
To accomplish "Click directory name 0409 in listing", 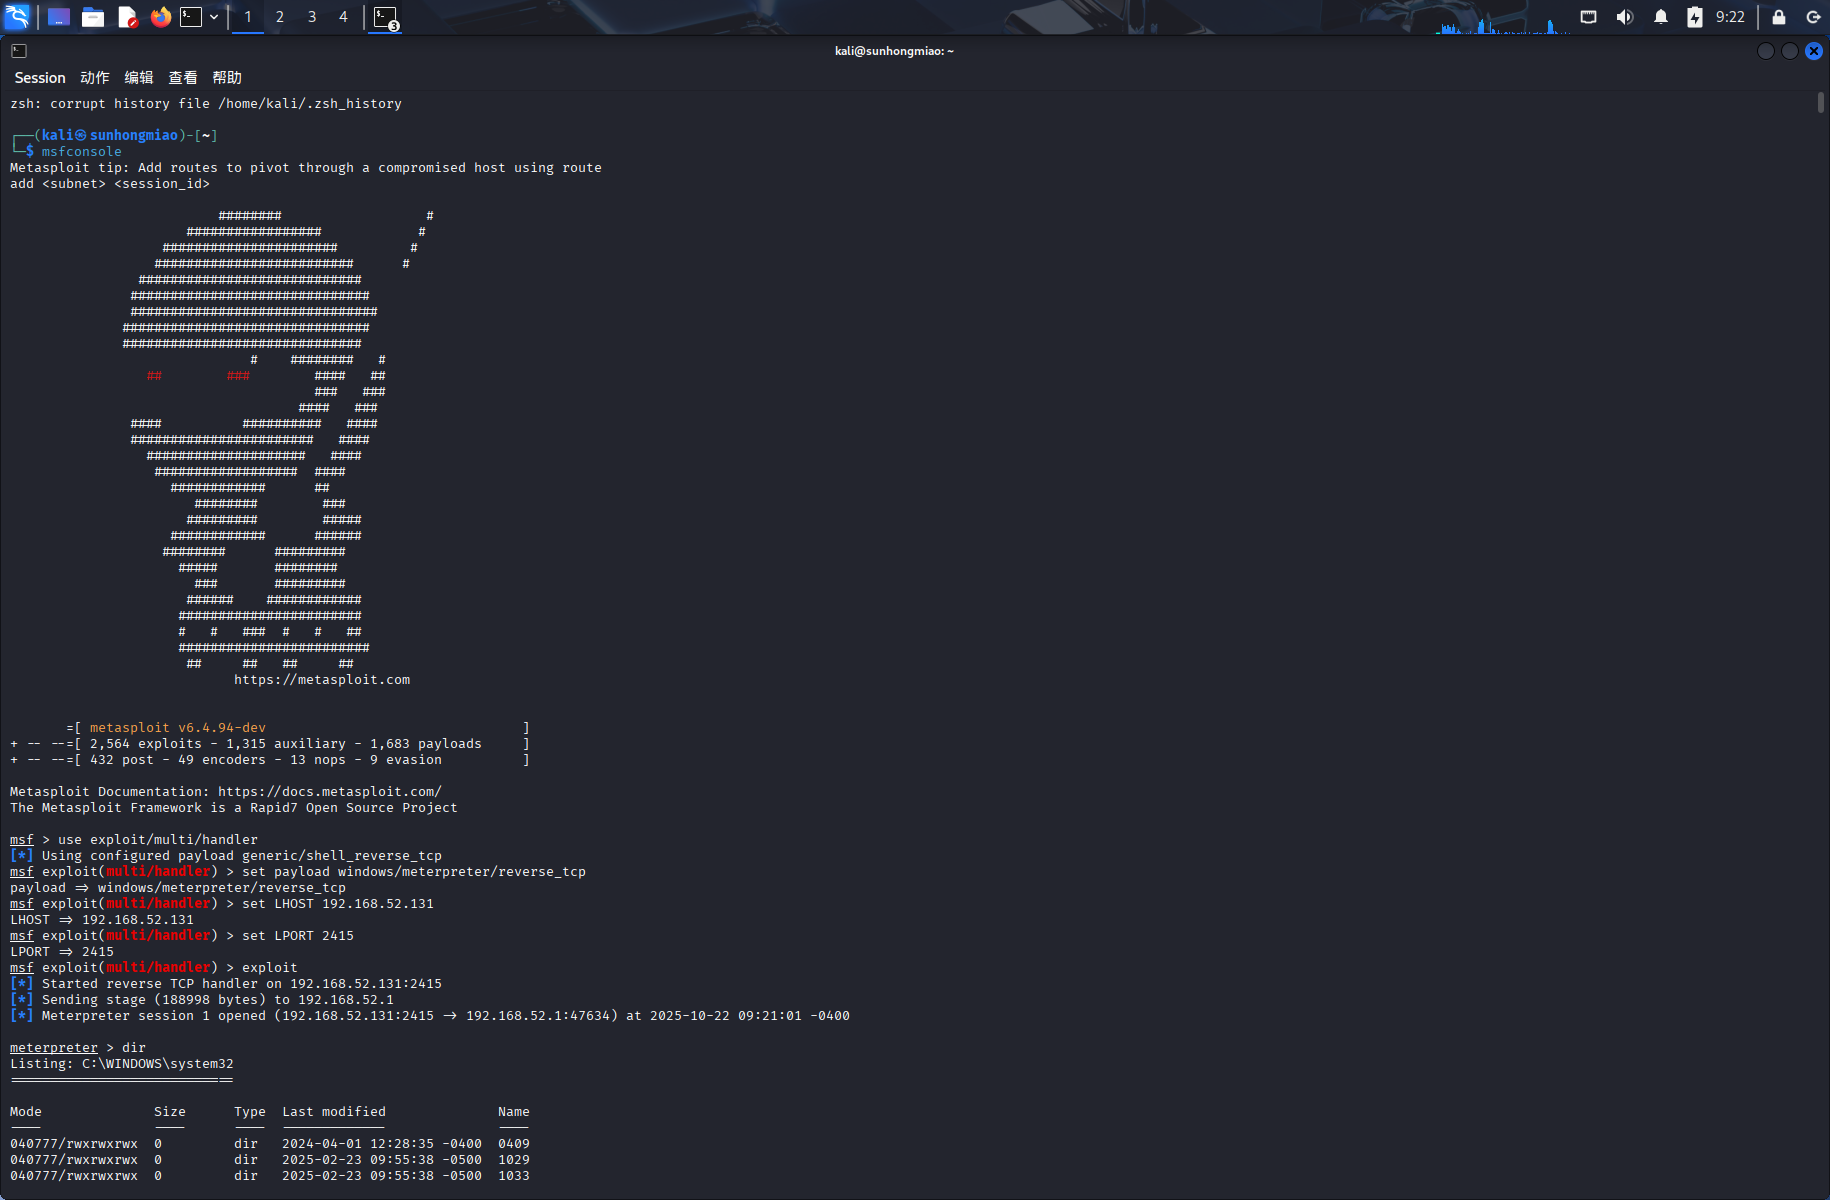I will 514,1144.
